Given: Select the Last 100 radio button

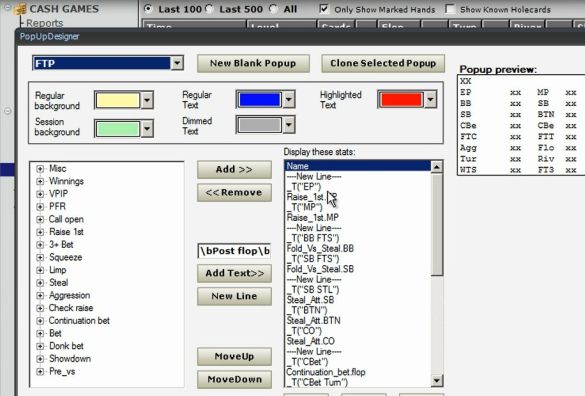Looking at the screenshot, I should coord(148,8).
